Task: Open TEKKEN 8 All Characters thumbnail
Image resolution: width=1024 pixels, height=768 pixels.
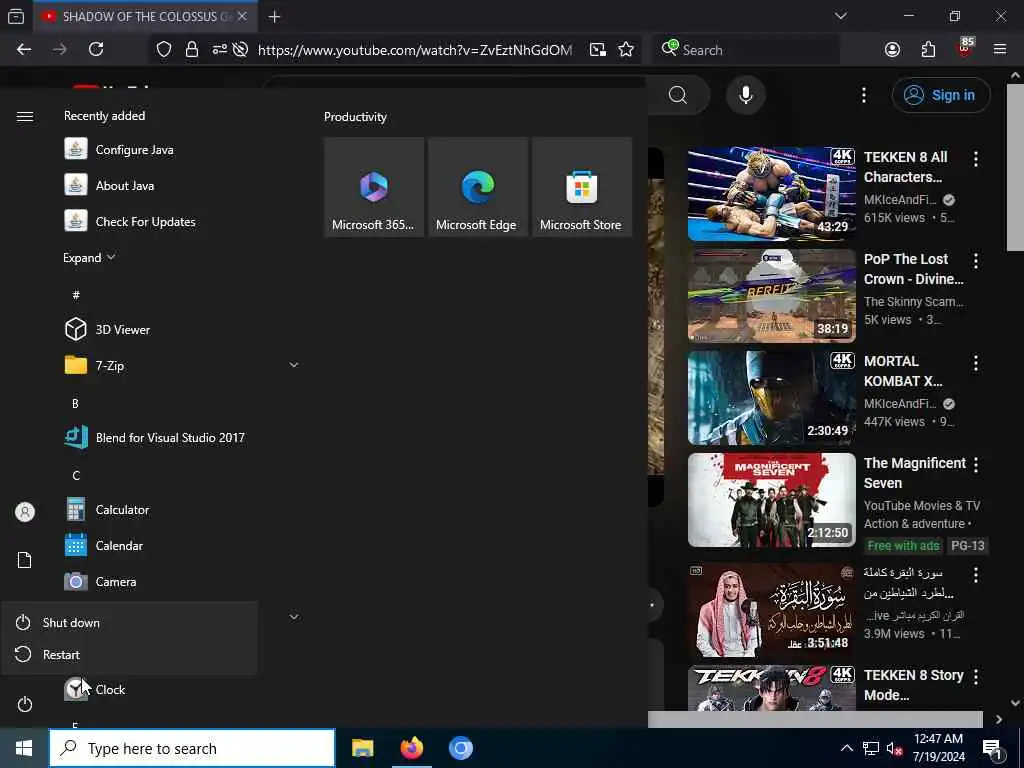Action: (771, 193)
